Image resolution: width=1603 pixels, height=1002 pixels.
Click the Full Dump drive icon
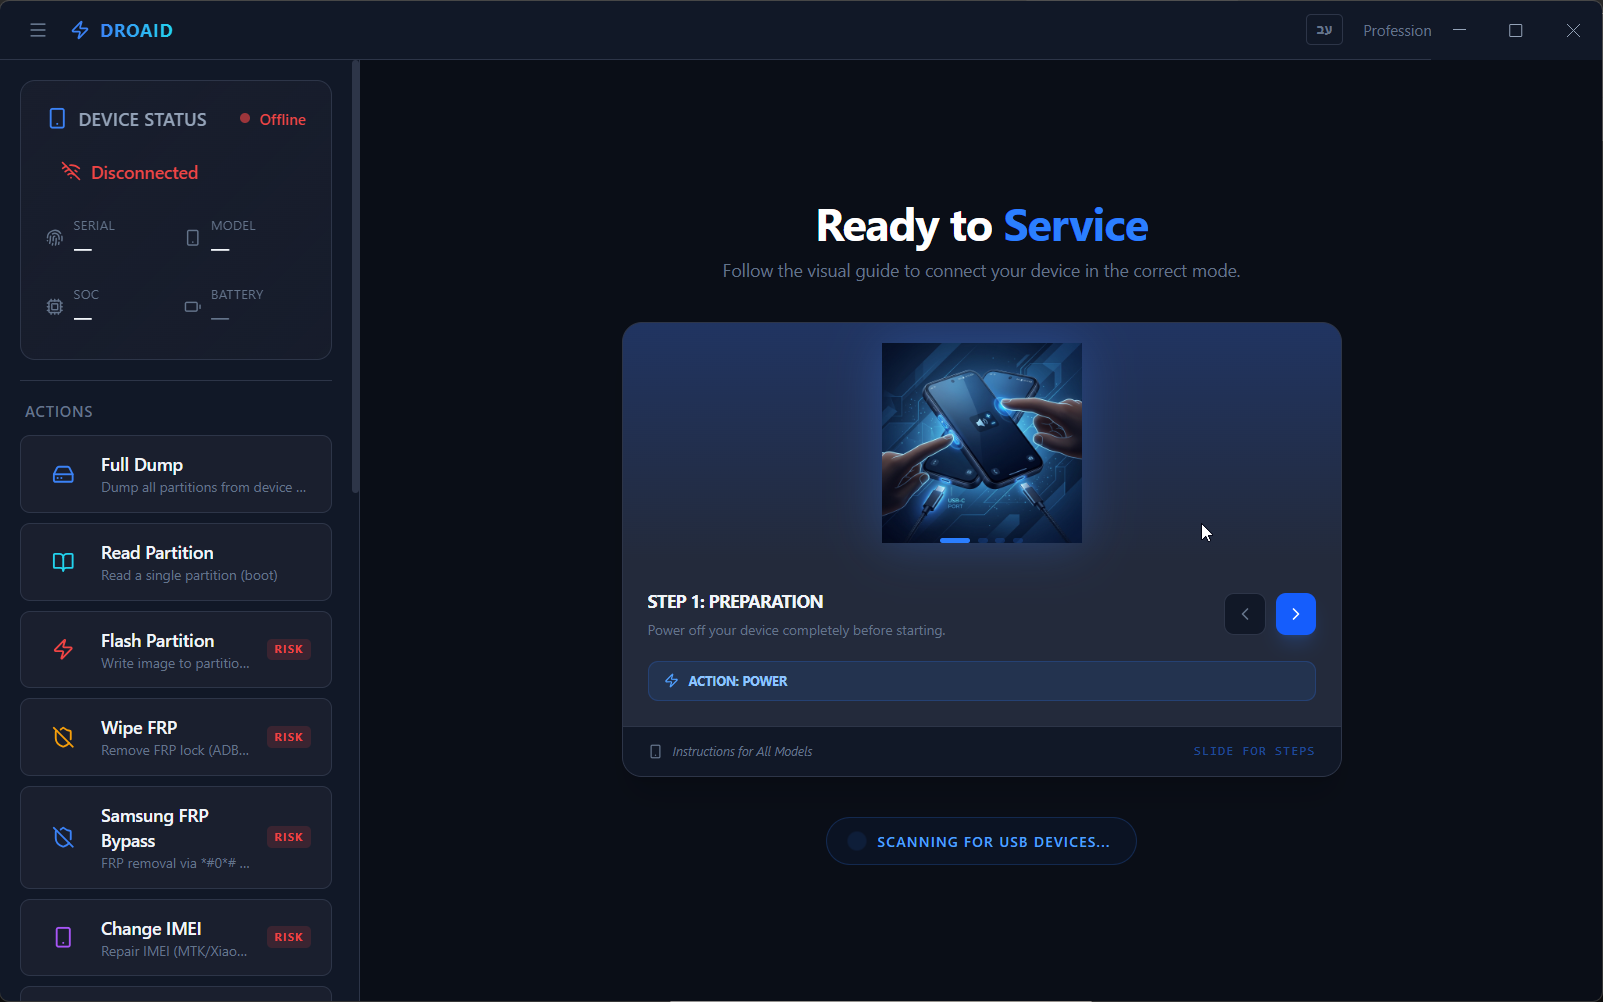(x=63, y=474)
